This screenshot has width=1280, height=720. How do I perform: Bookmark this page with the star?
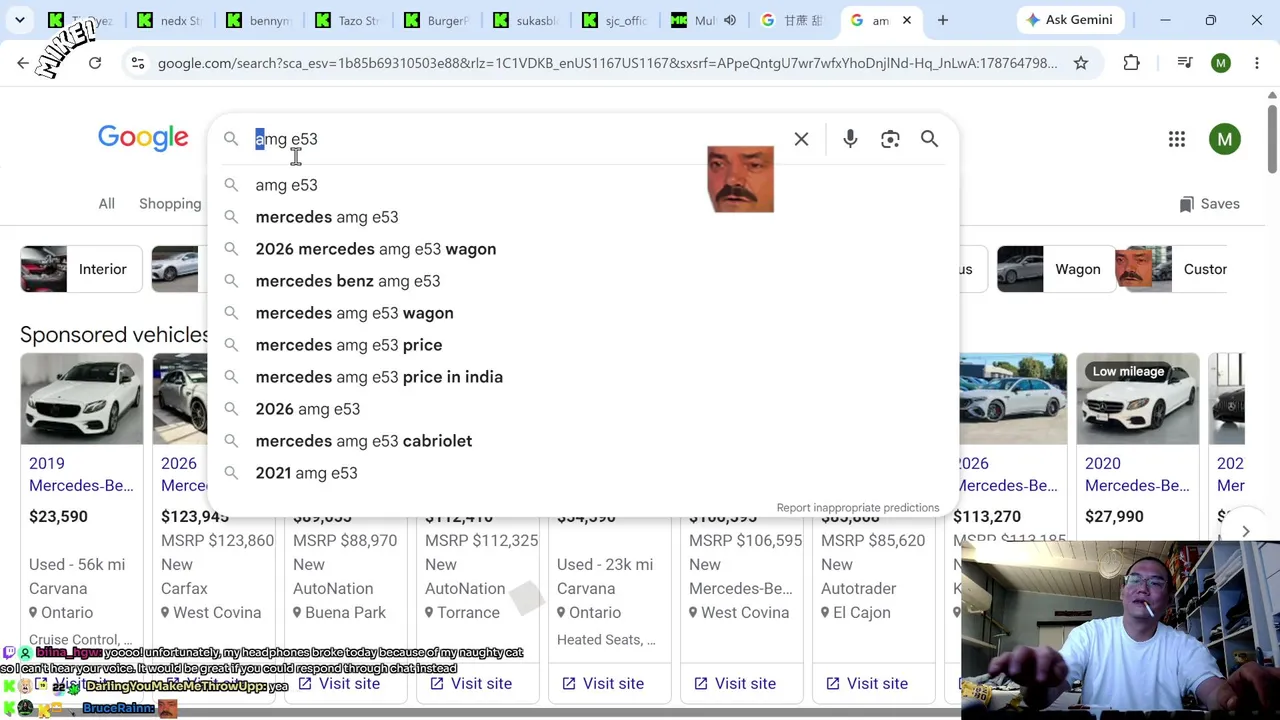pos(1081,63)
